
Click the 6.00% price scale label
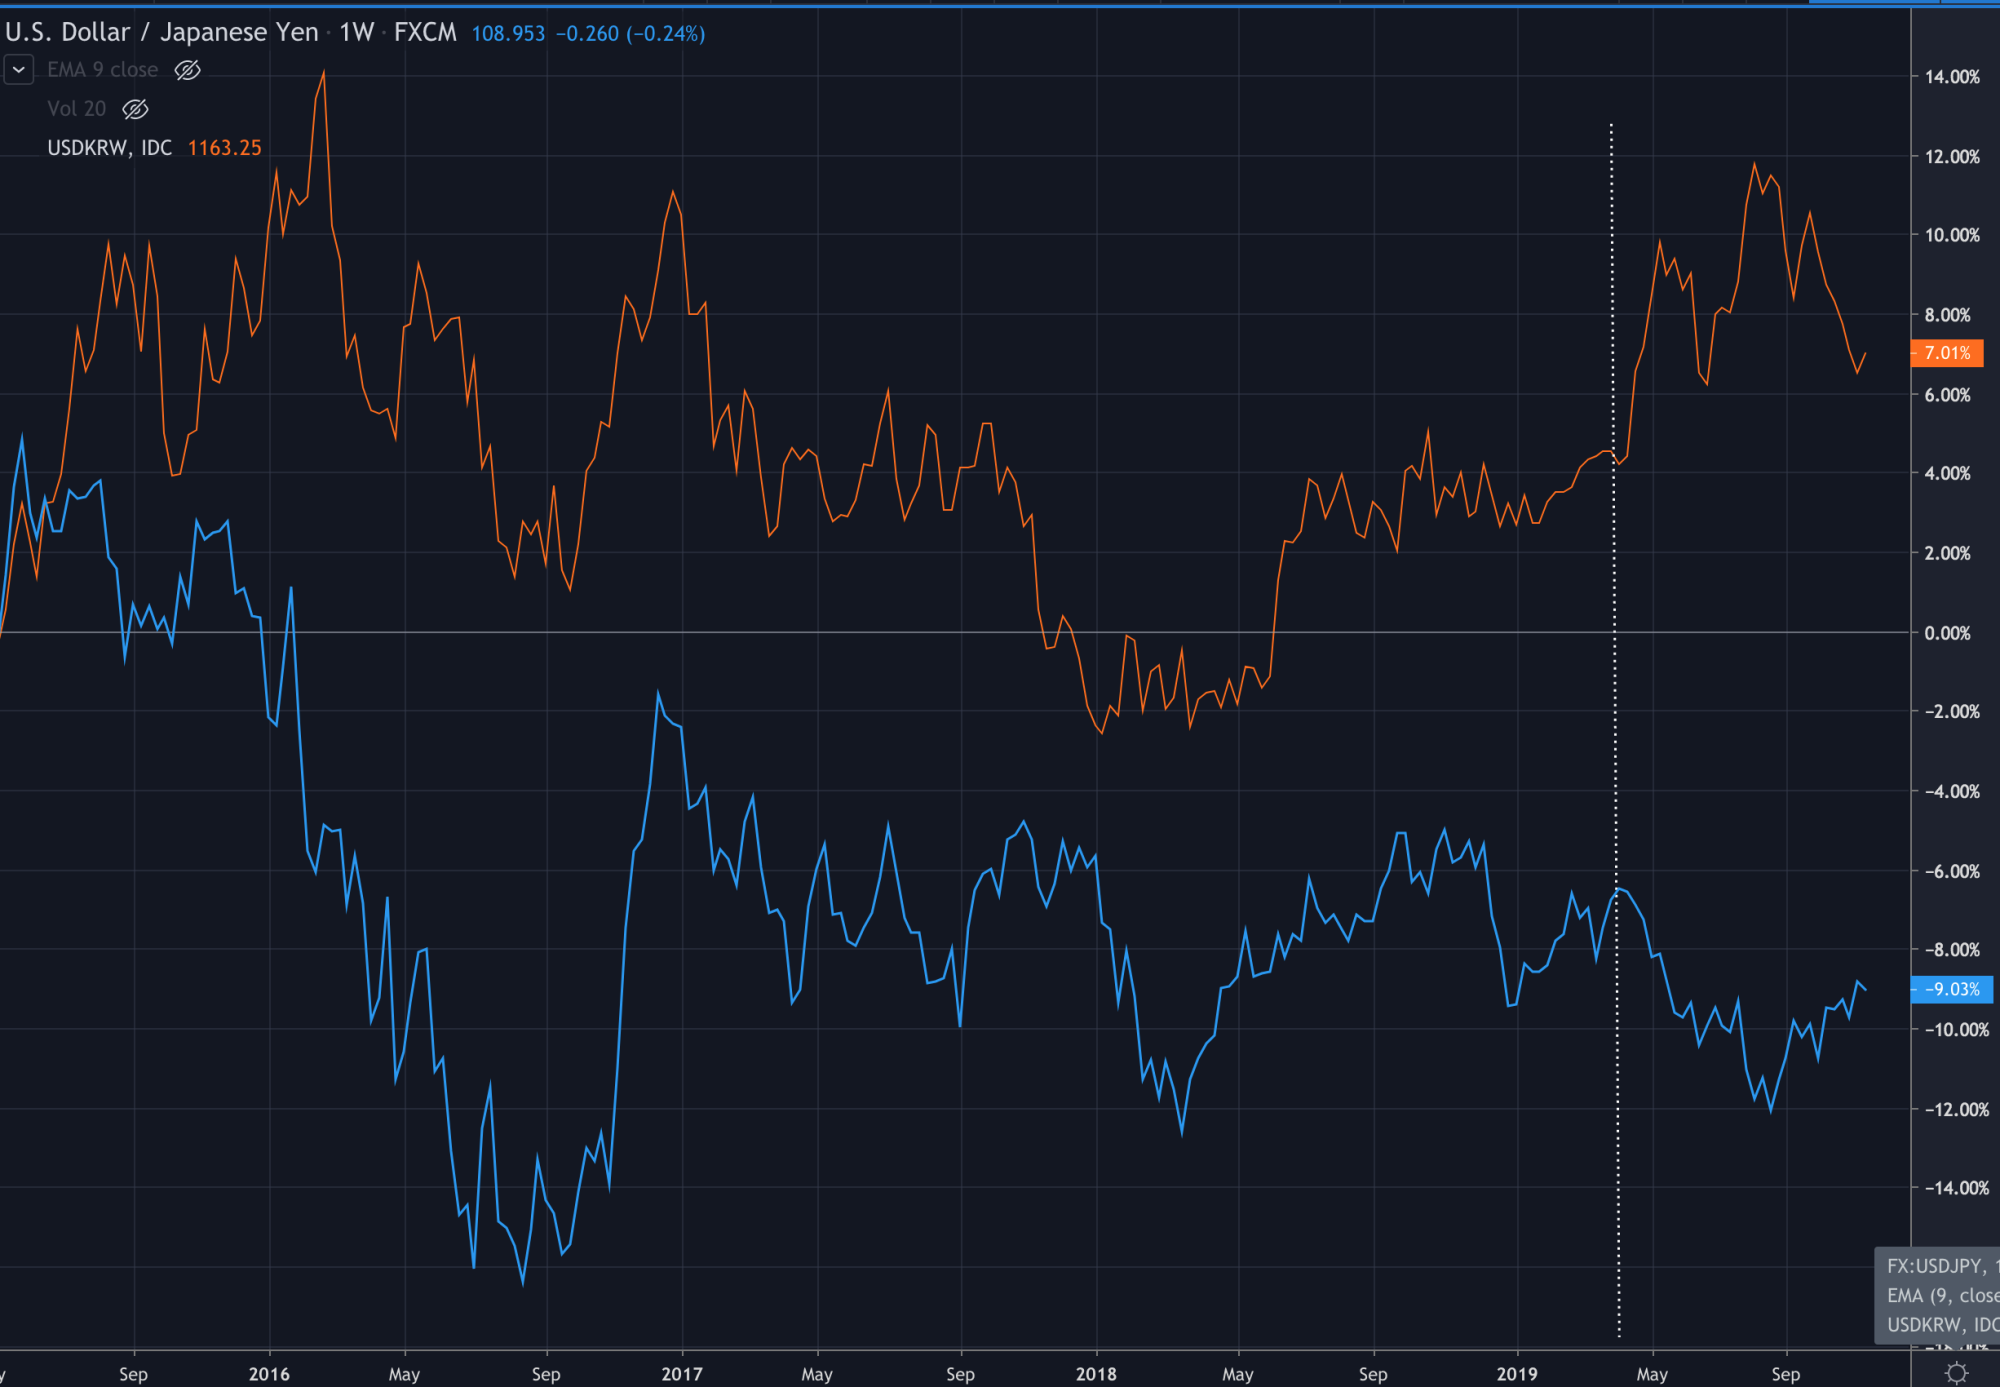pyautogui.click(x=1948, y=395)
